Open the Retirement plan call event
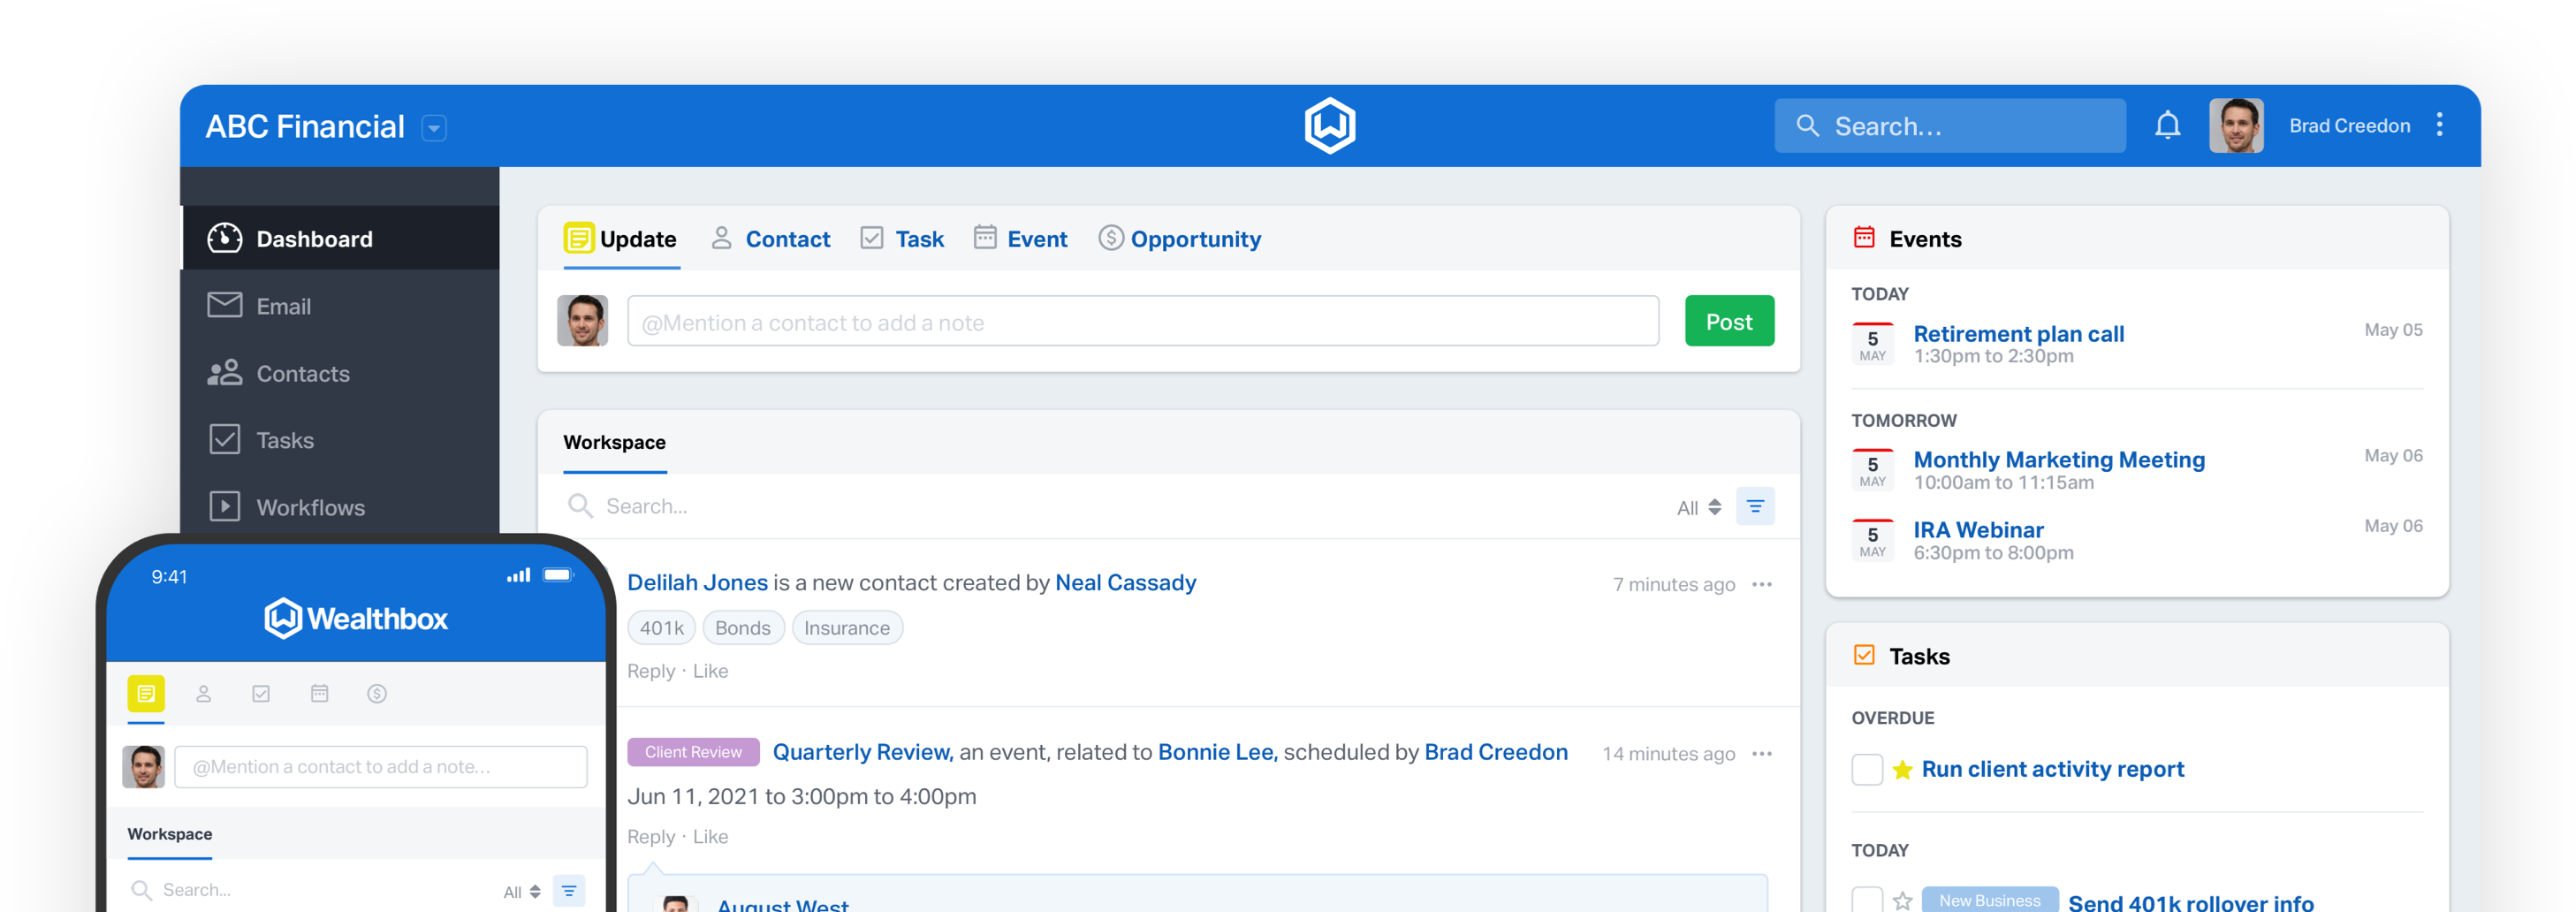Image resolution: width=2576 pixels, height=912 pixels. (x=2018, y=333)
